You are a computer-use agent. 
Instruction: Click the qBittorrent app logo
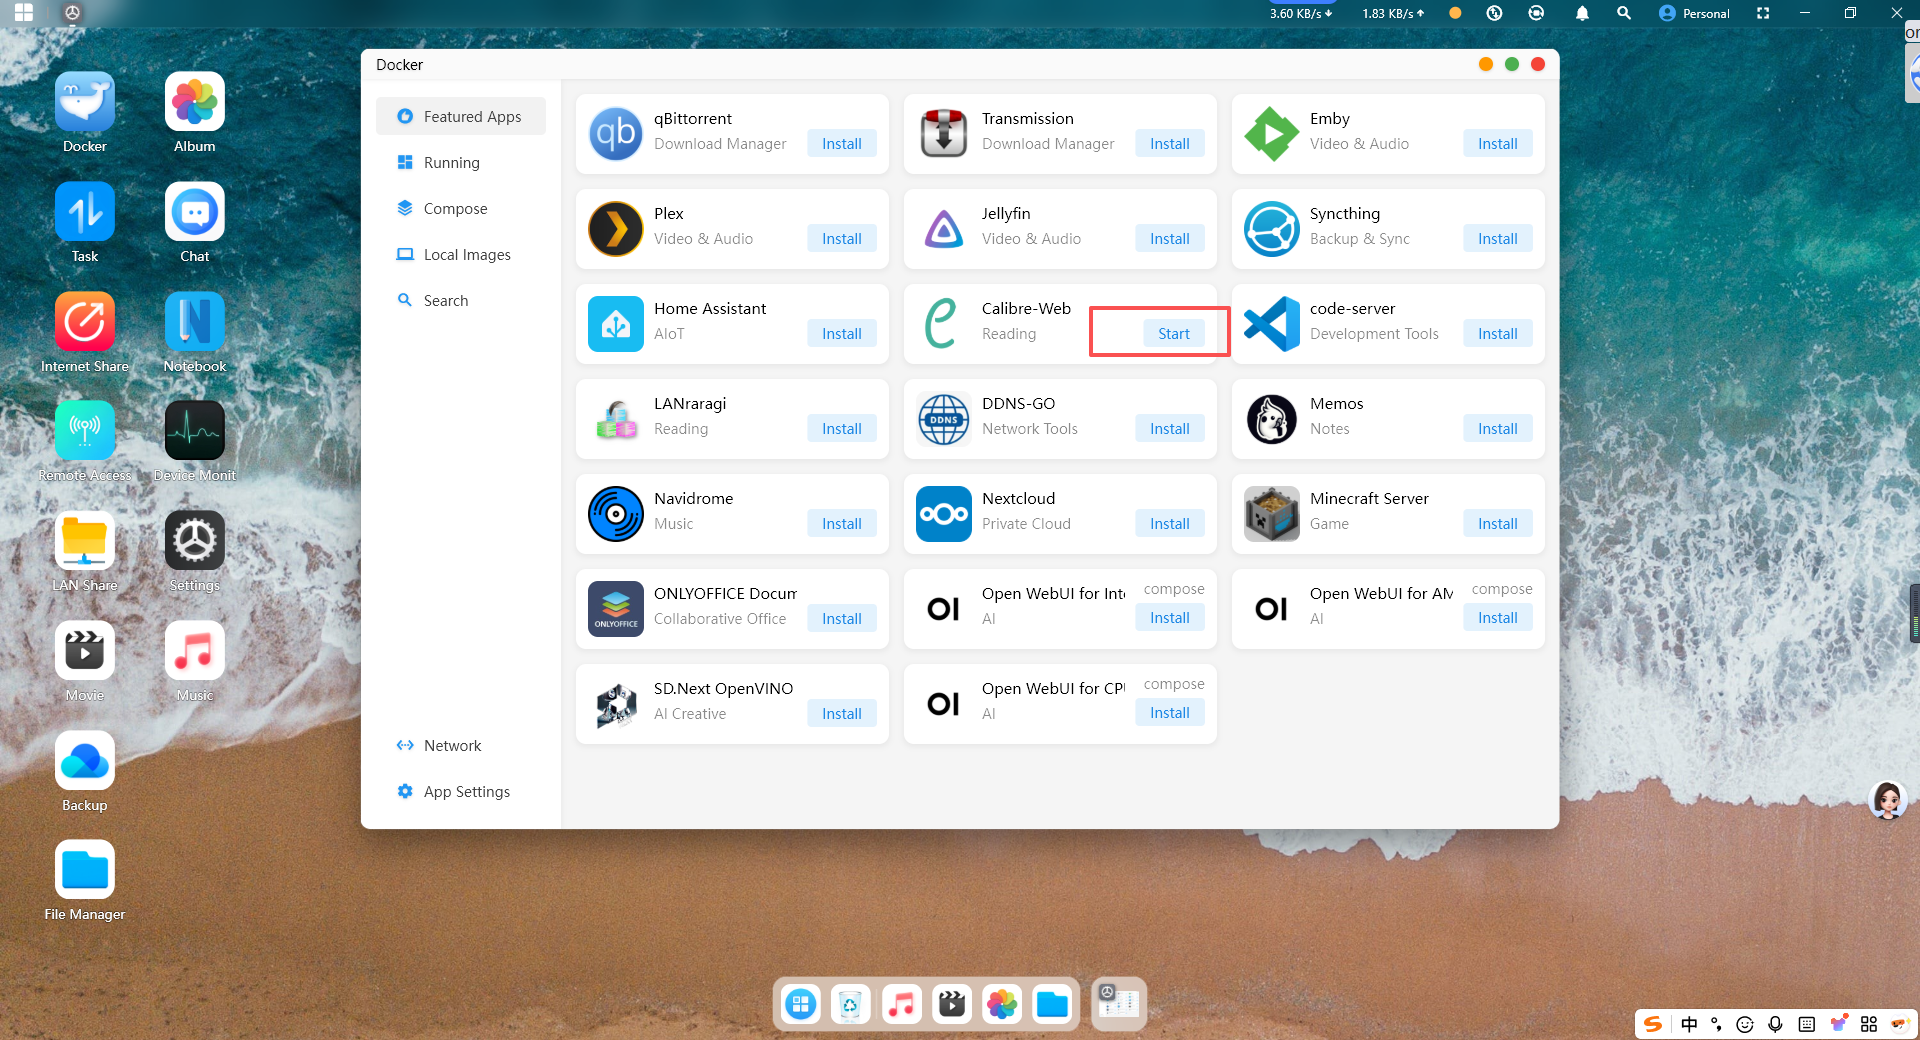[616, 134]
